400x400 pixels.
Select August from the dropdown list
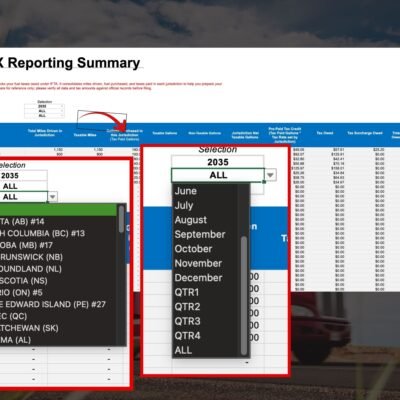pos(191,220)
